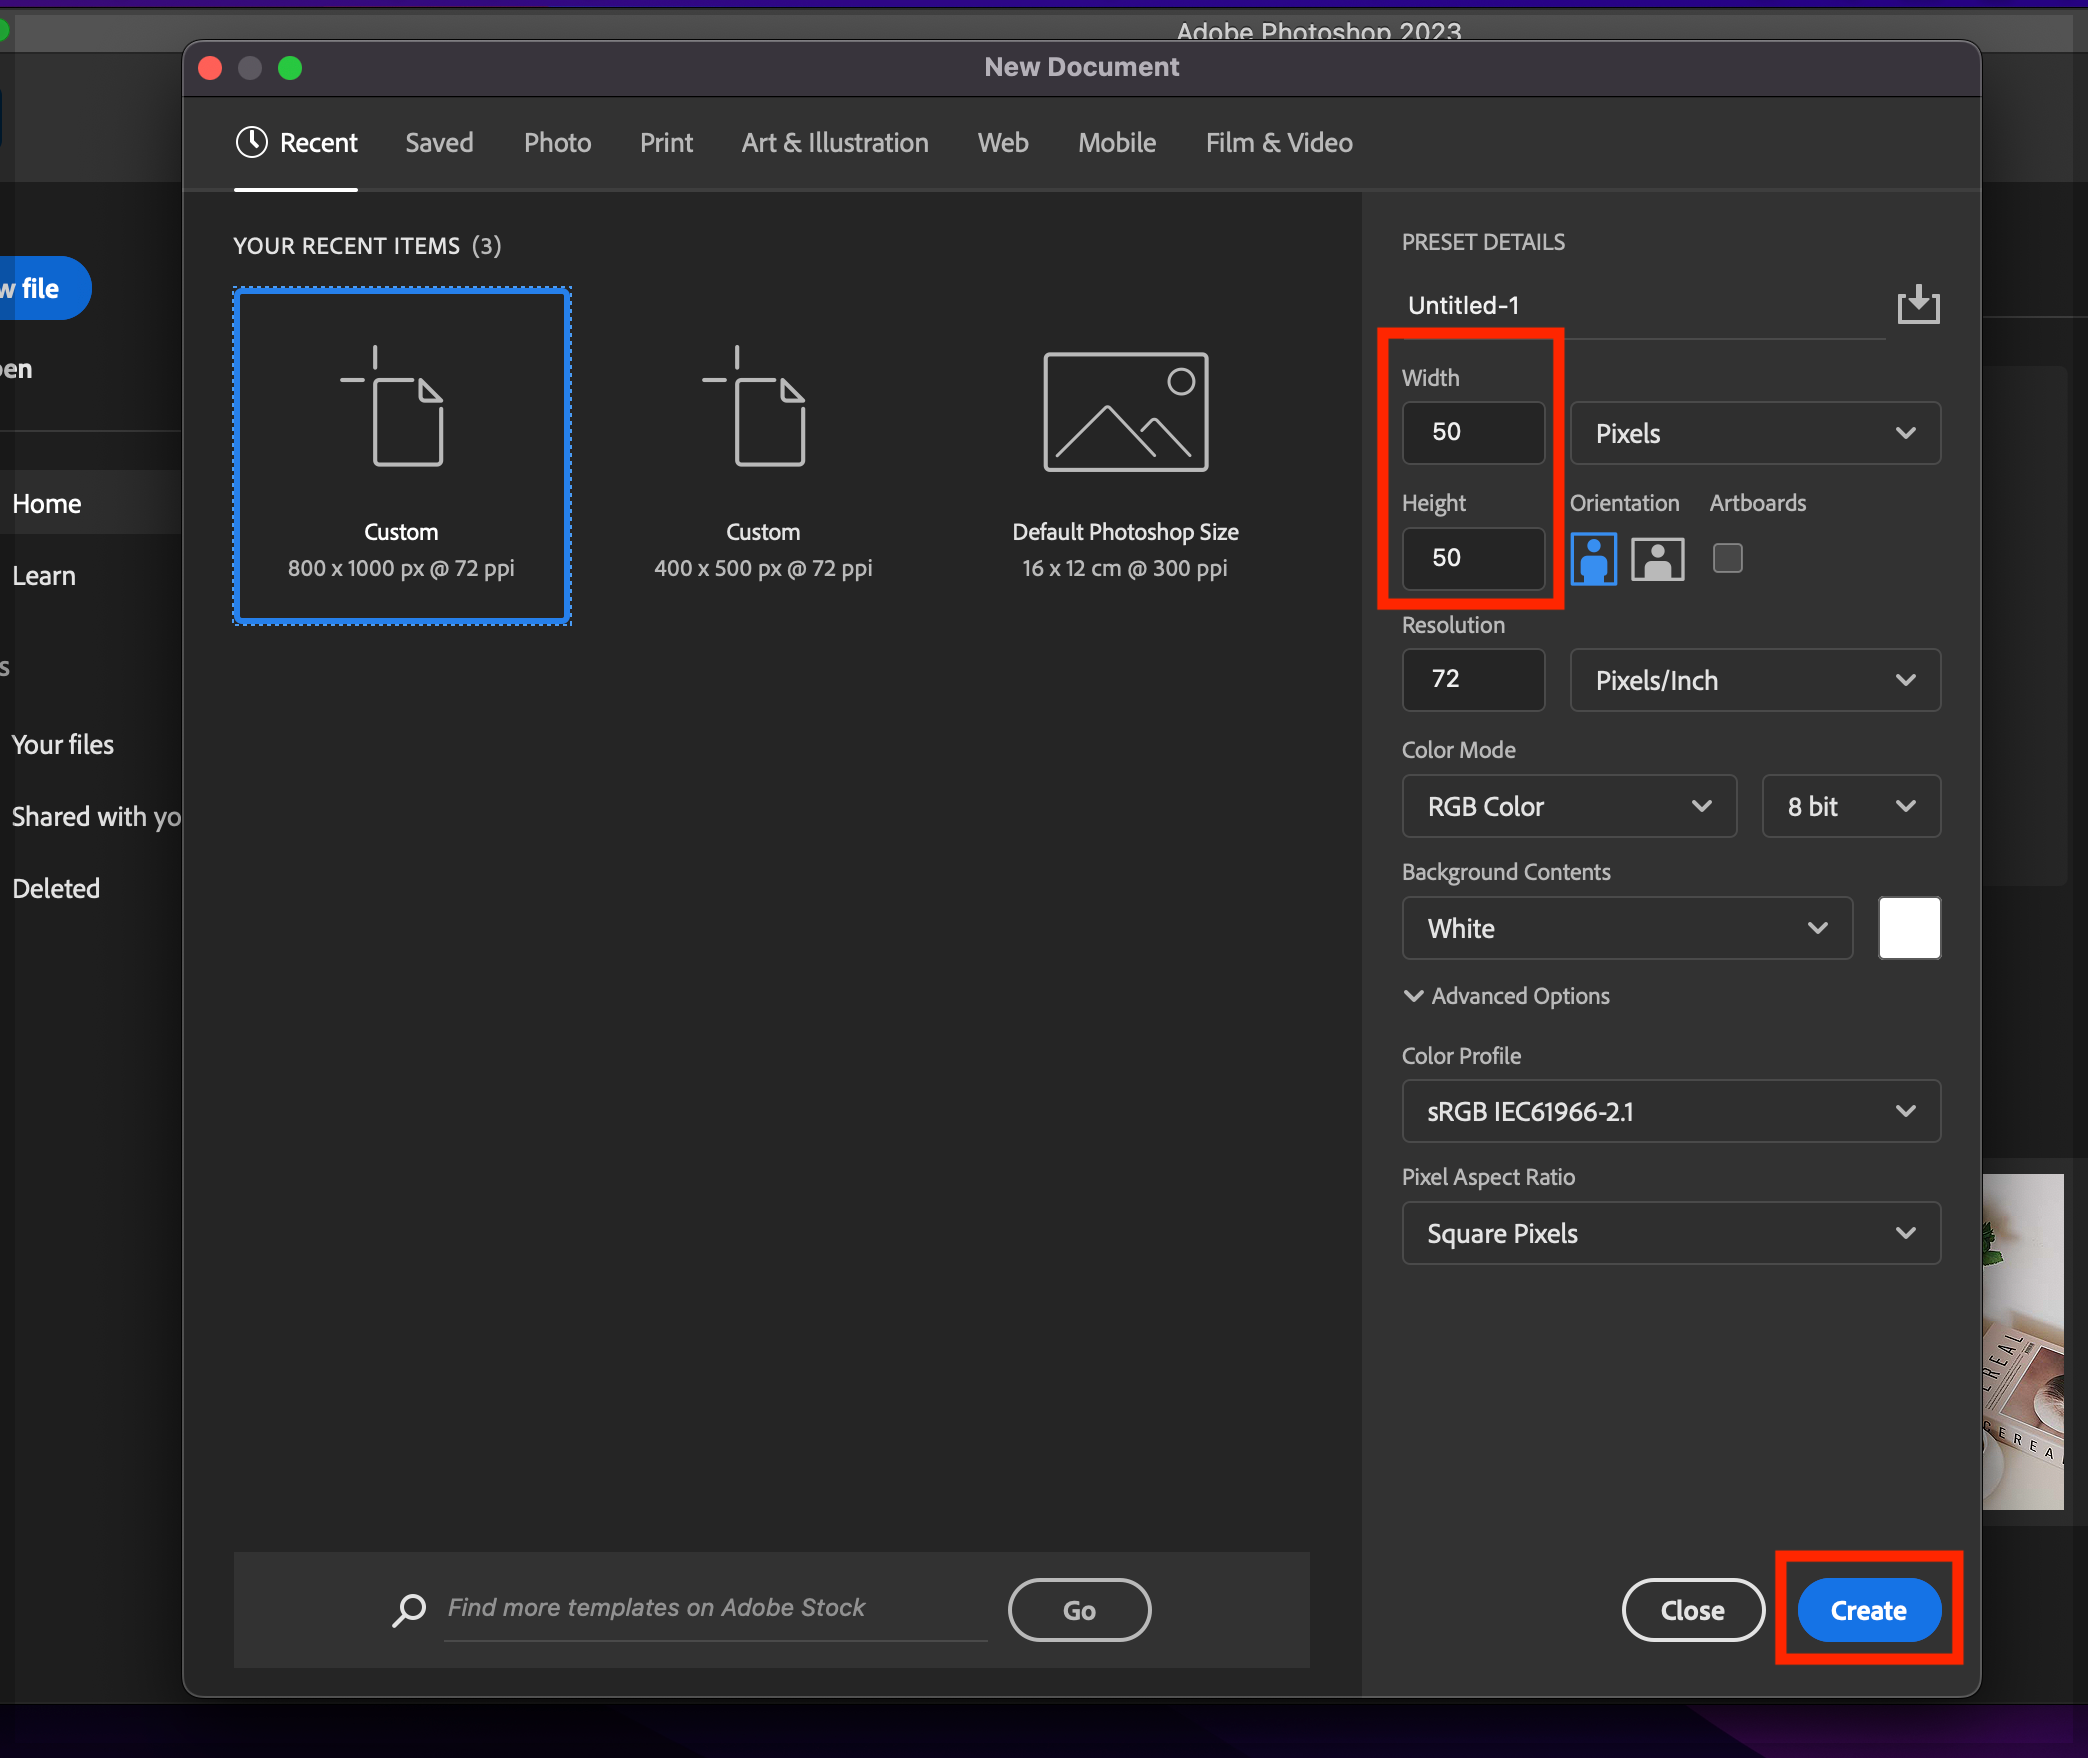Click the blue Create button
Image resolution: width=2088 pixels, height=1758 pixels.
tap(1868, 1610)
